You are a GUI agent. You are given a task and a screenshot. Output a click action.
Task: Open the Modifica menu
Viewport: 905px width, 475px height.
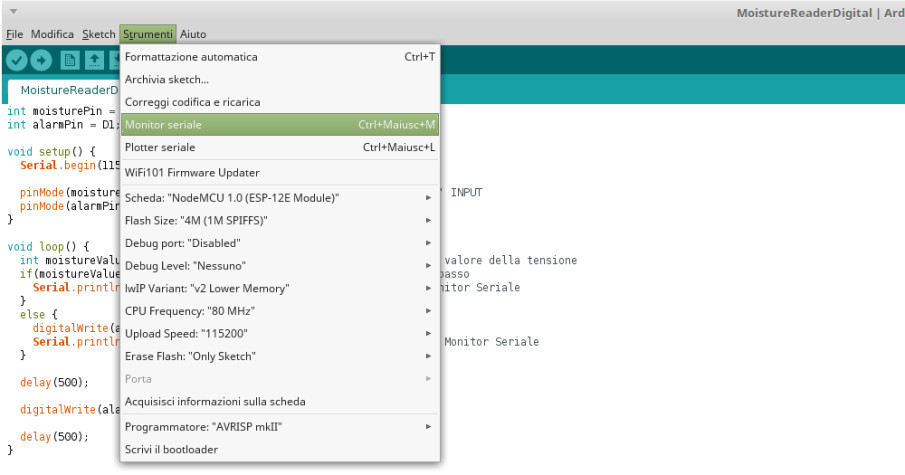click(52, 34)
